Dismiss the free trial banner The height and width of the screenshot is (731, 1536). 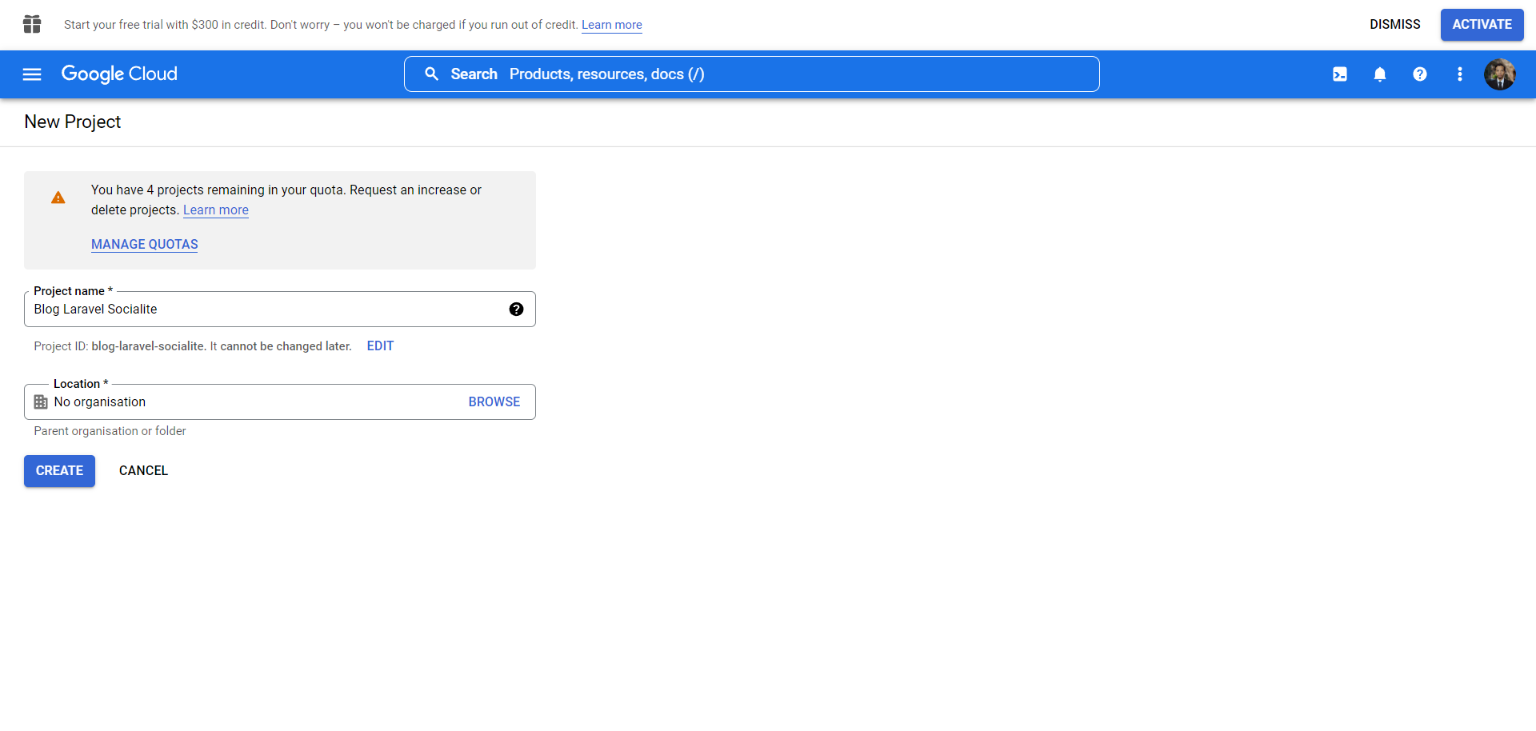pos(1394,25)
